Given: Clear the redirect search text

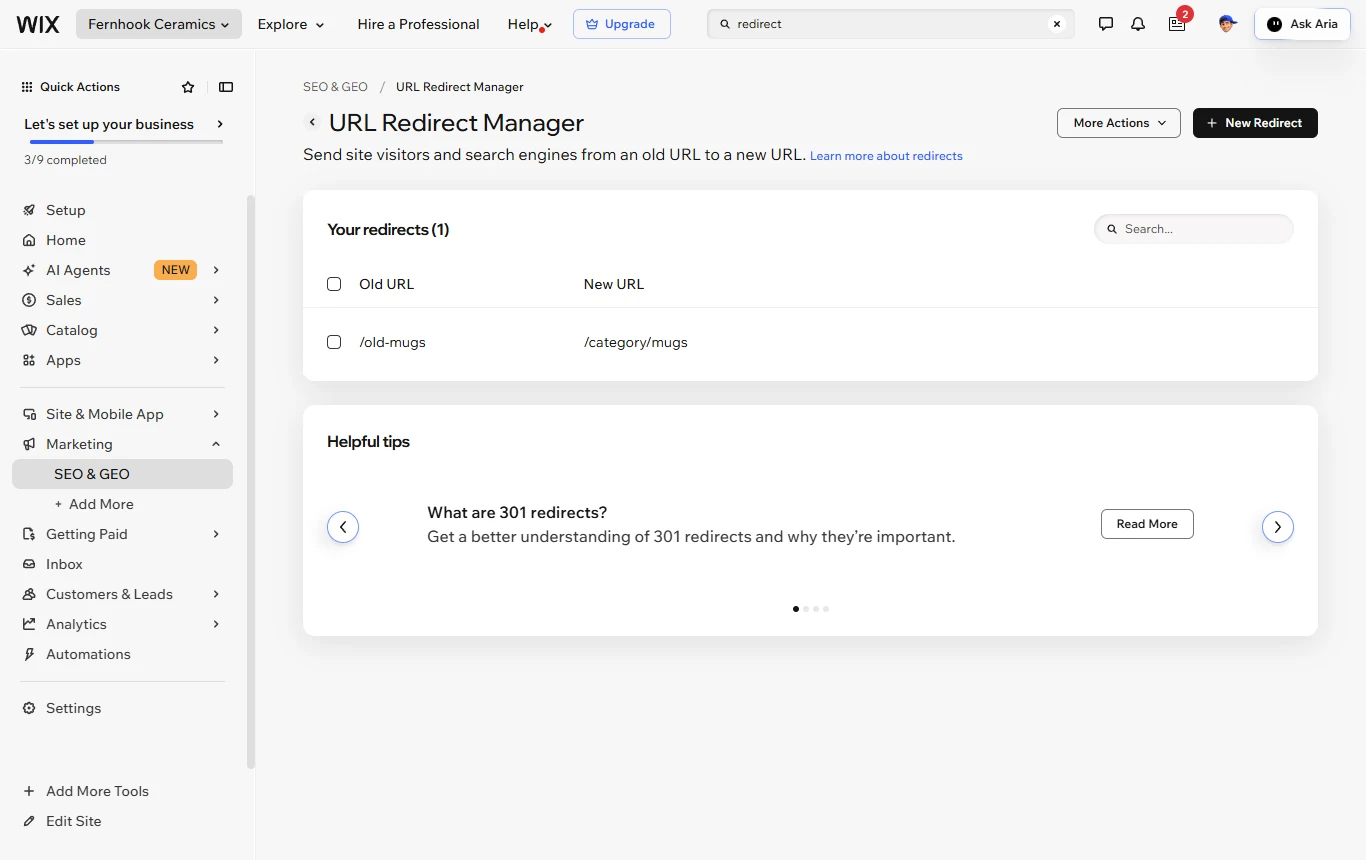Looking at the screenshot, I should pyautogui.click(x=1057, y=24).
